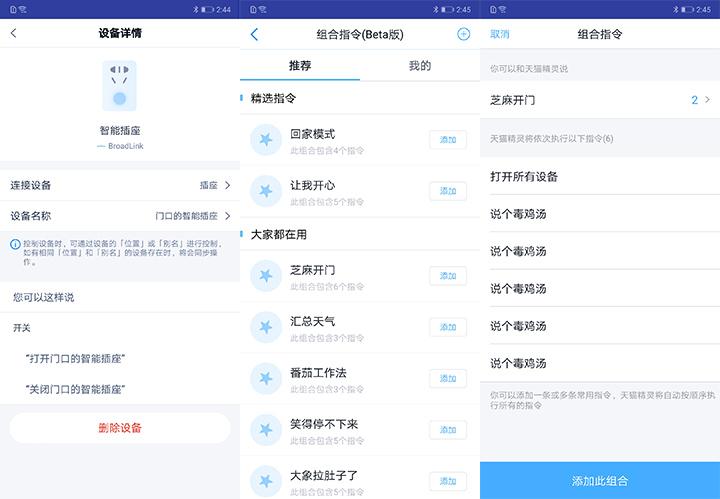
Task: Tap Bluetooth icon in middle screen status bar
Action: (435, 9)
